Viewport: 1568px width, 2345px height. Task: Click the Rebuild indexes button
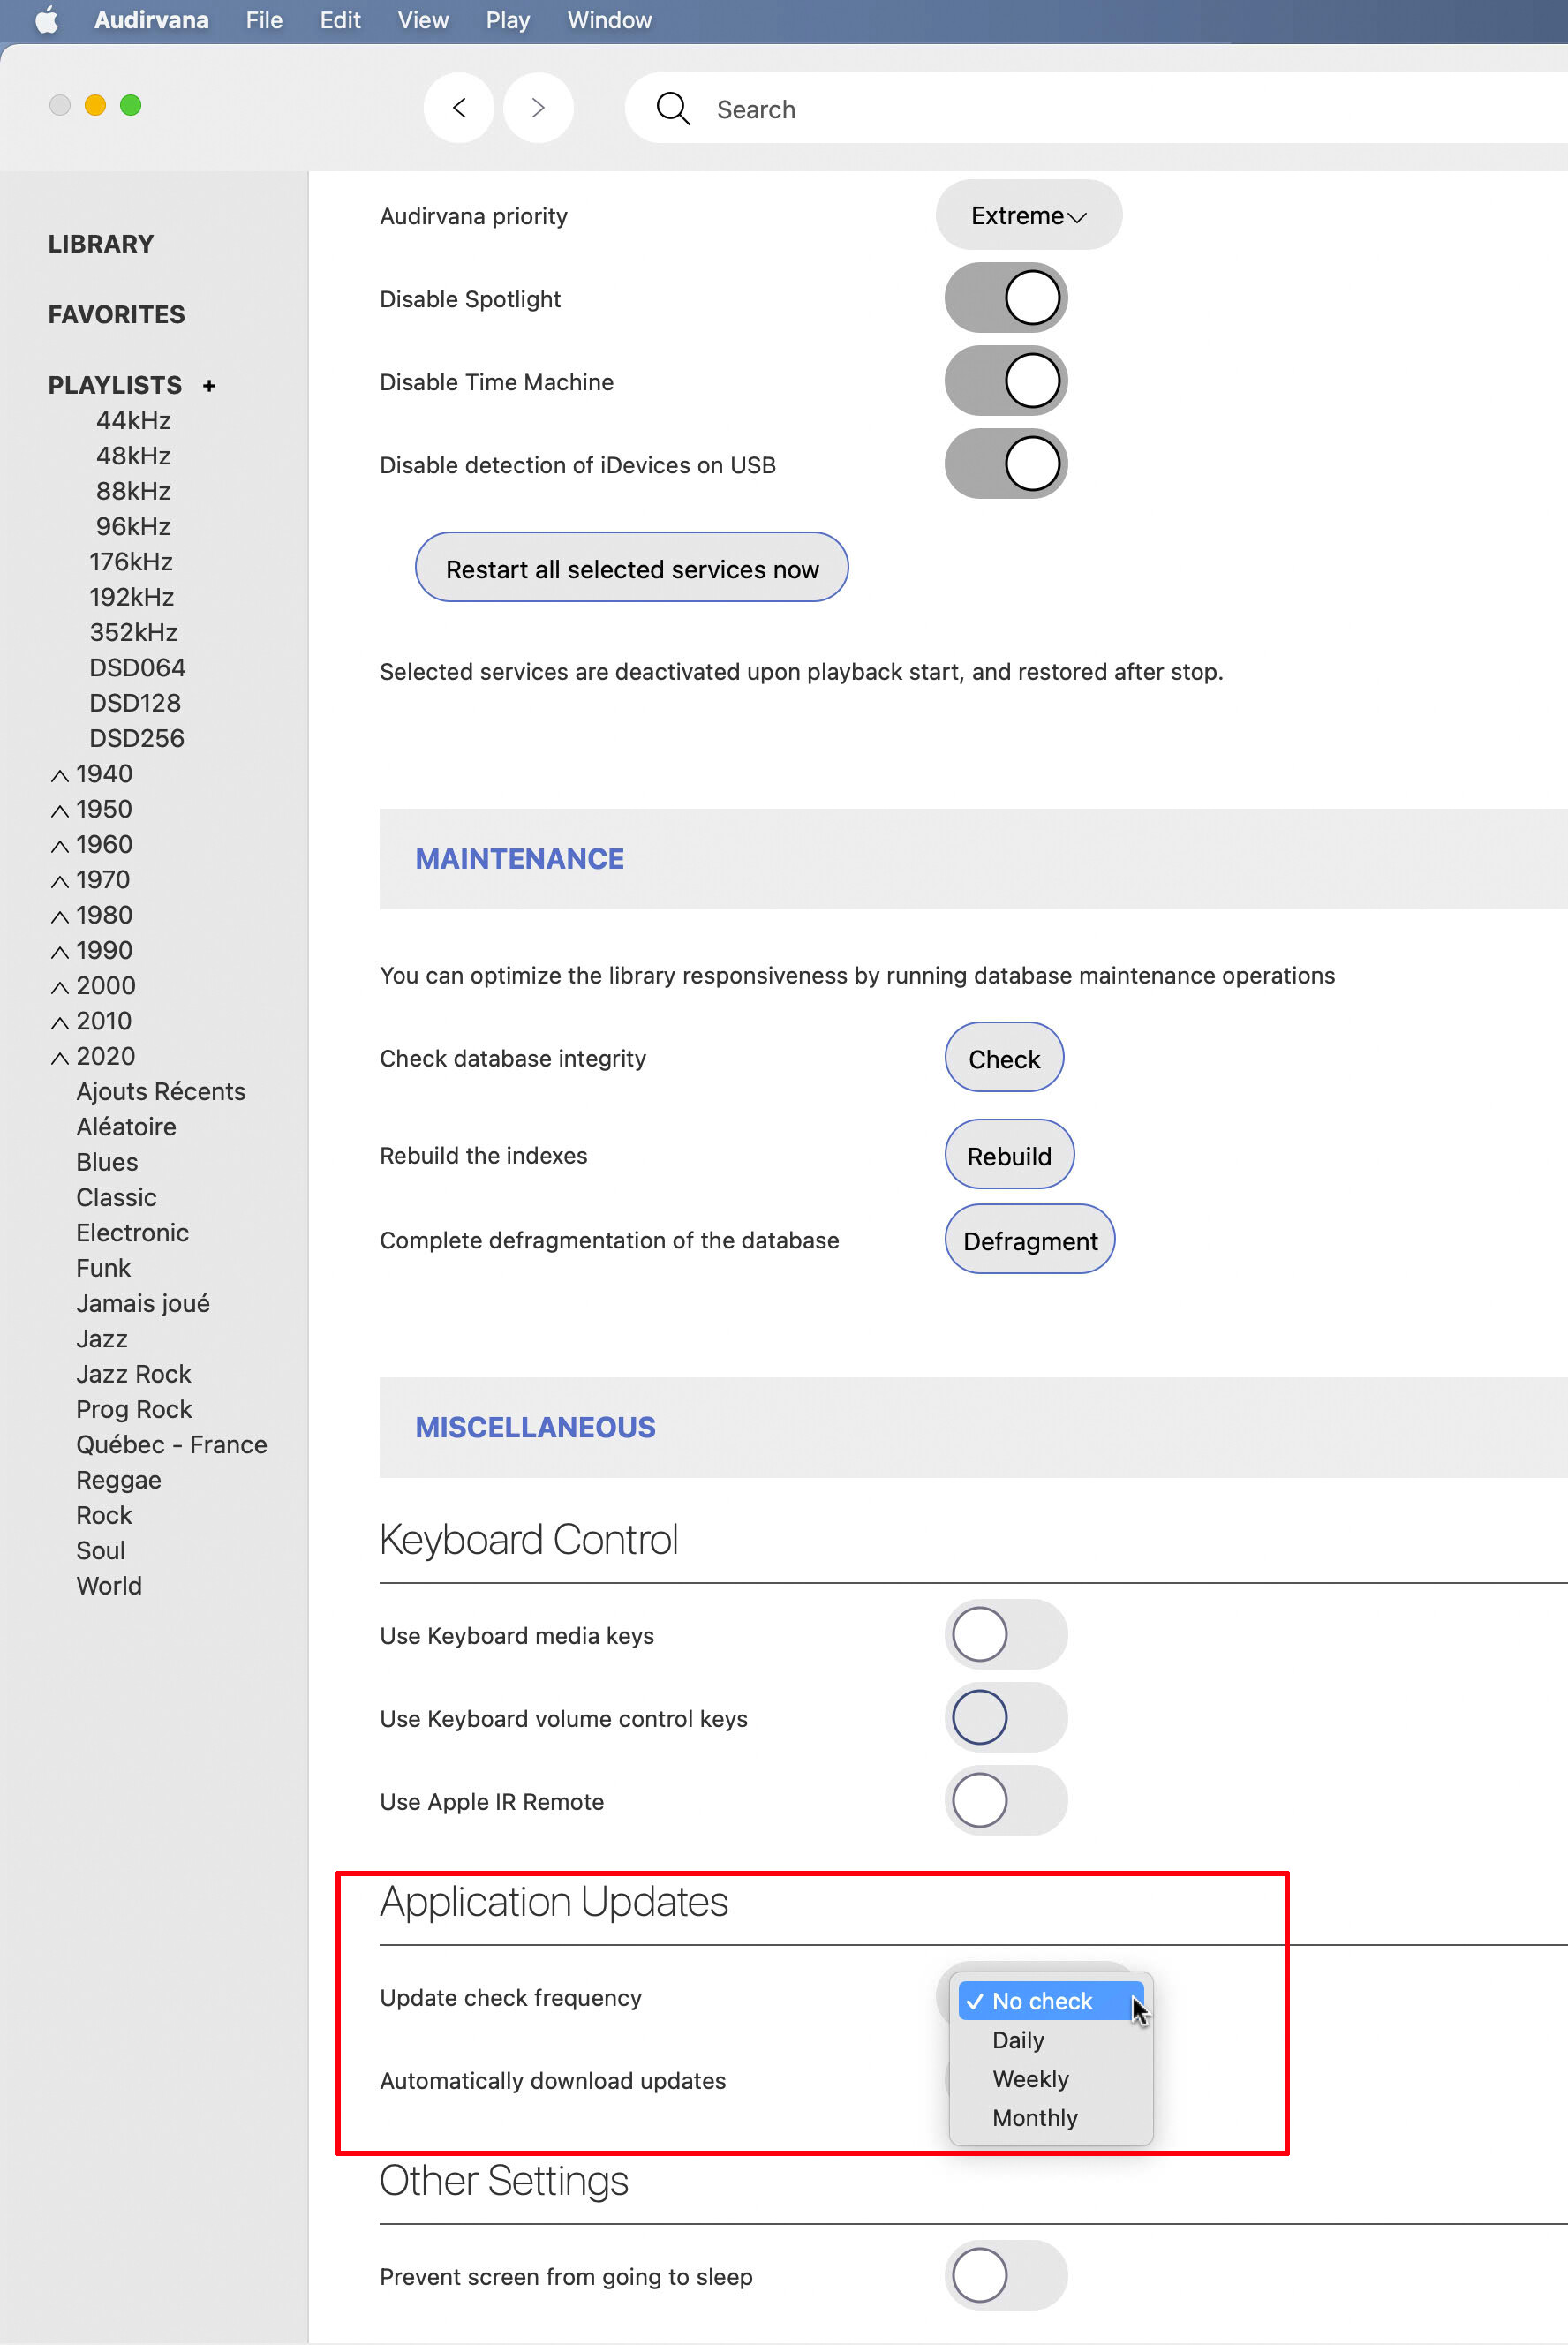click(1009, 1155)
